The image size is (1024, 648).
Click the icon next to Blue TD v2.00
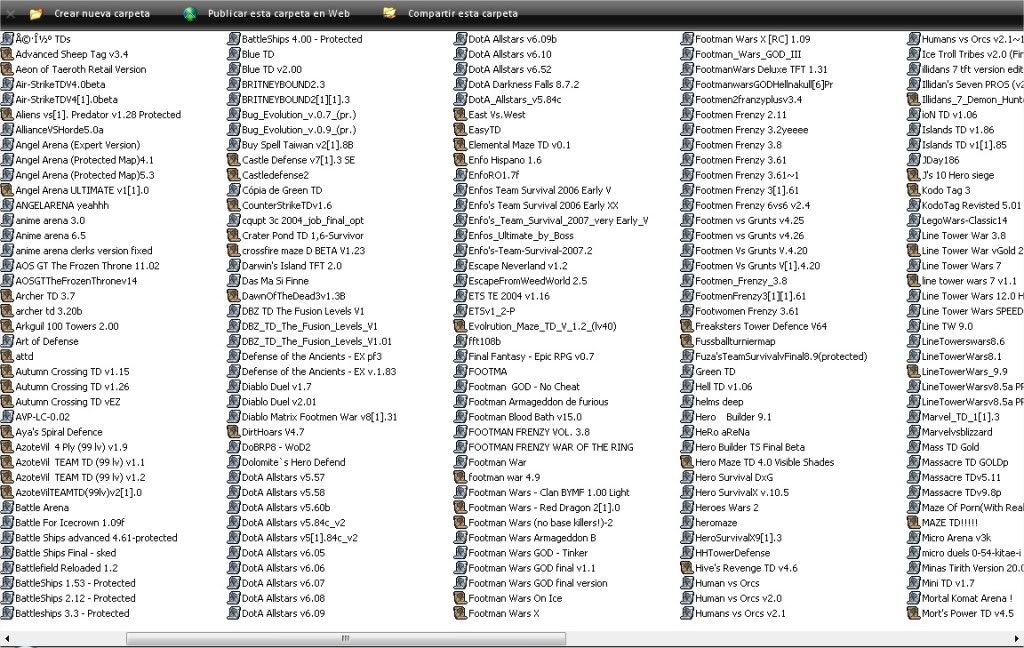(x=234, y=69)
